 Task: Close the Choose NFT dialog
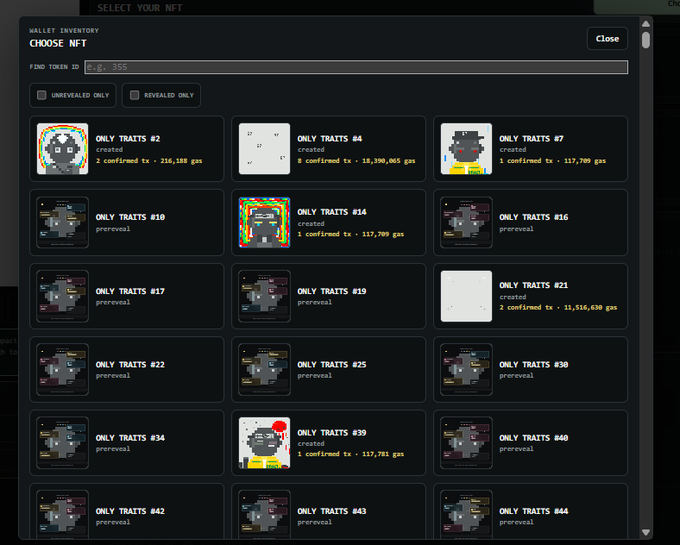click(607, 39)
